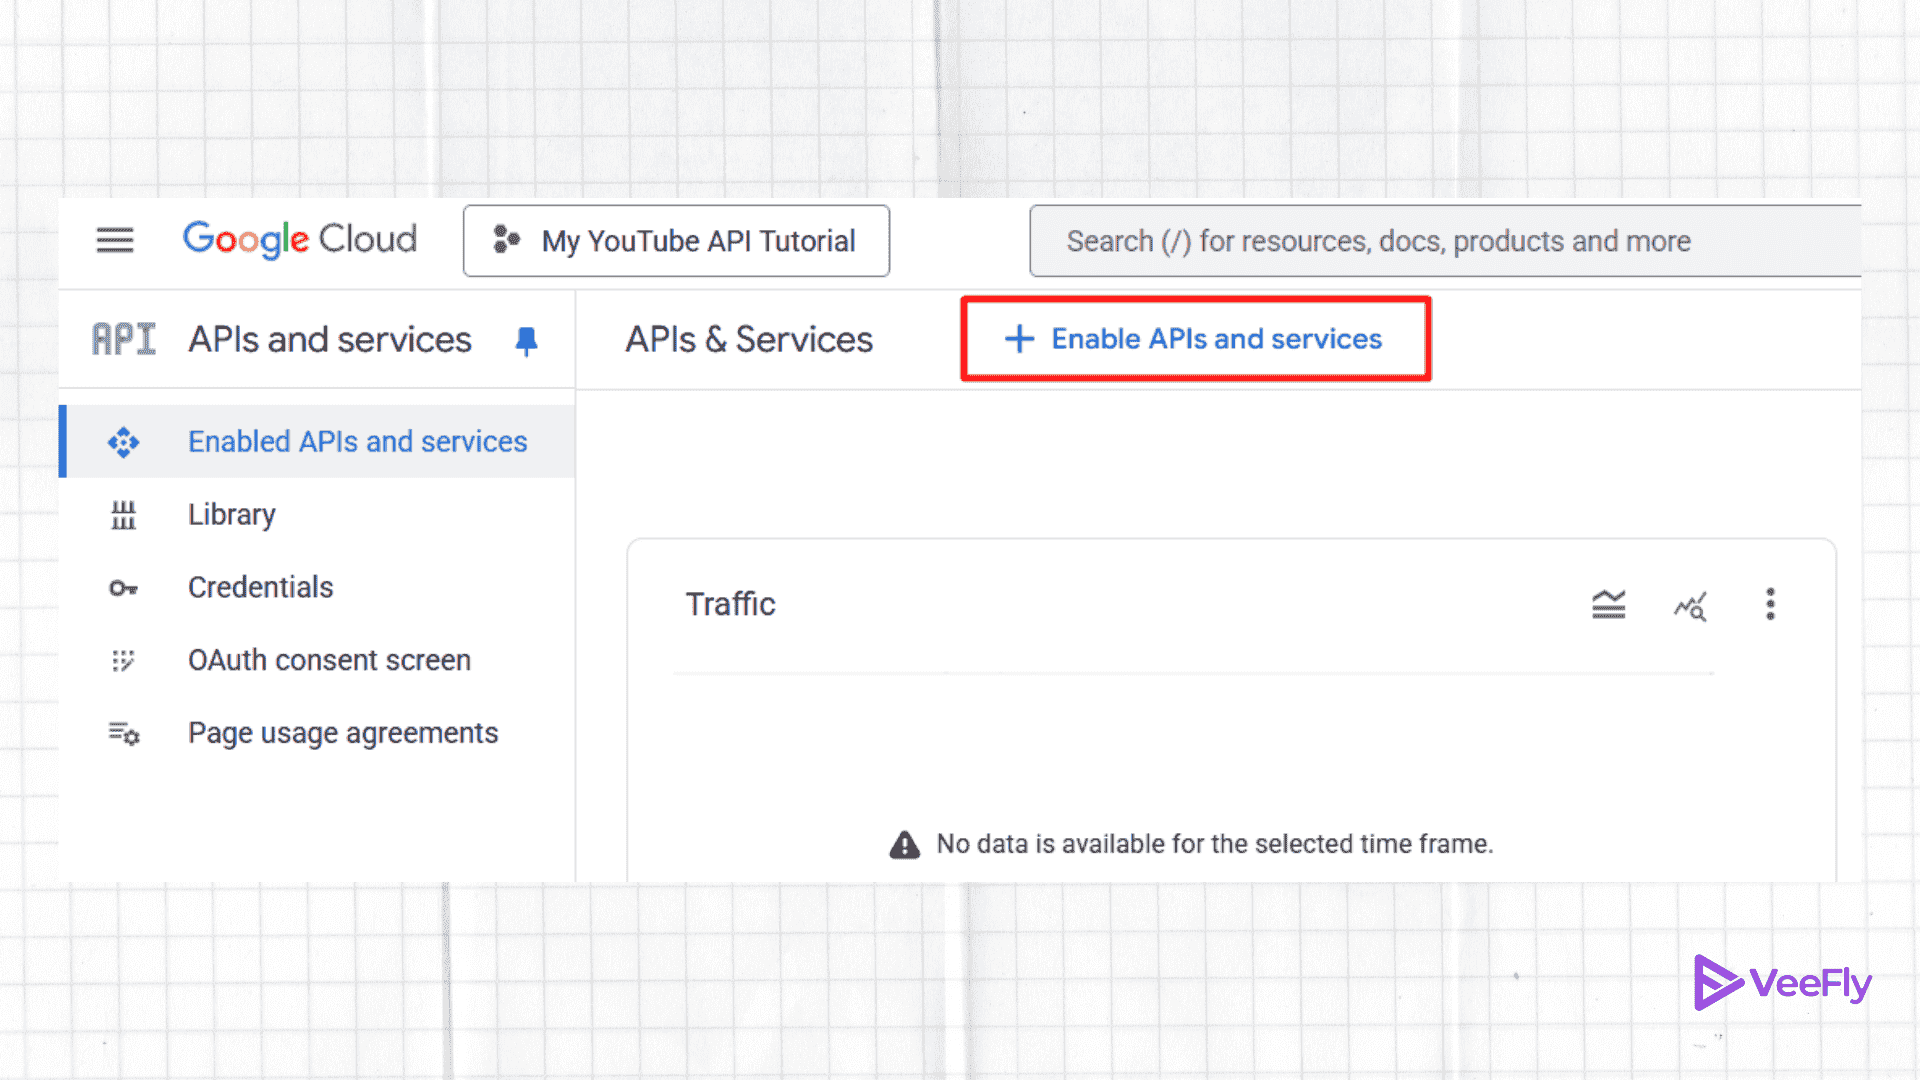1920x1080 pixels.
Task: Switch Traffic chart to area view icon
Action: coord(1608,604)
